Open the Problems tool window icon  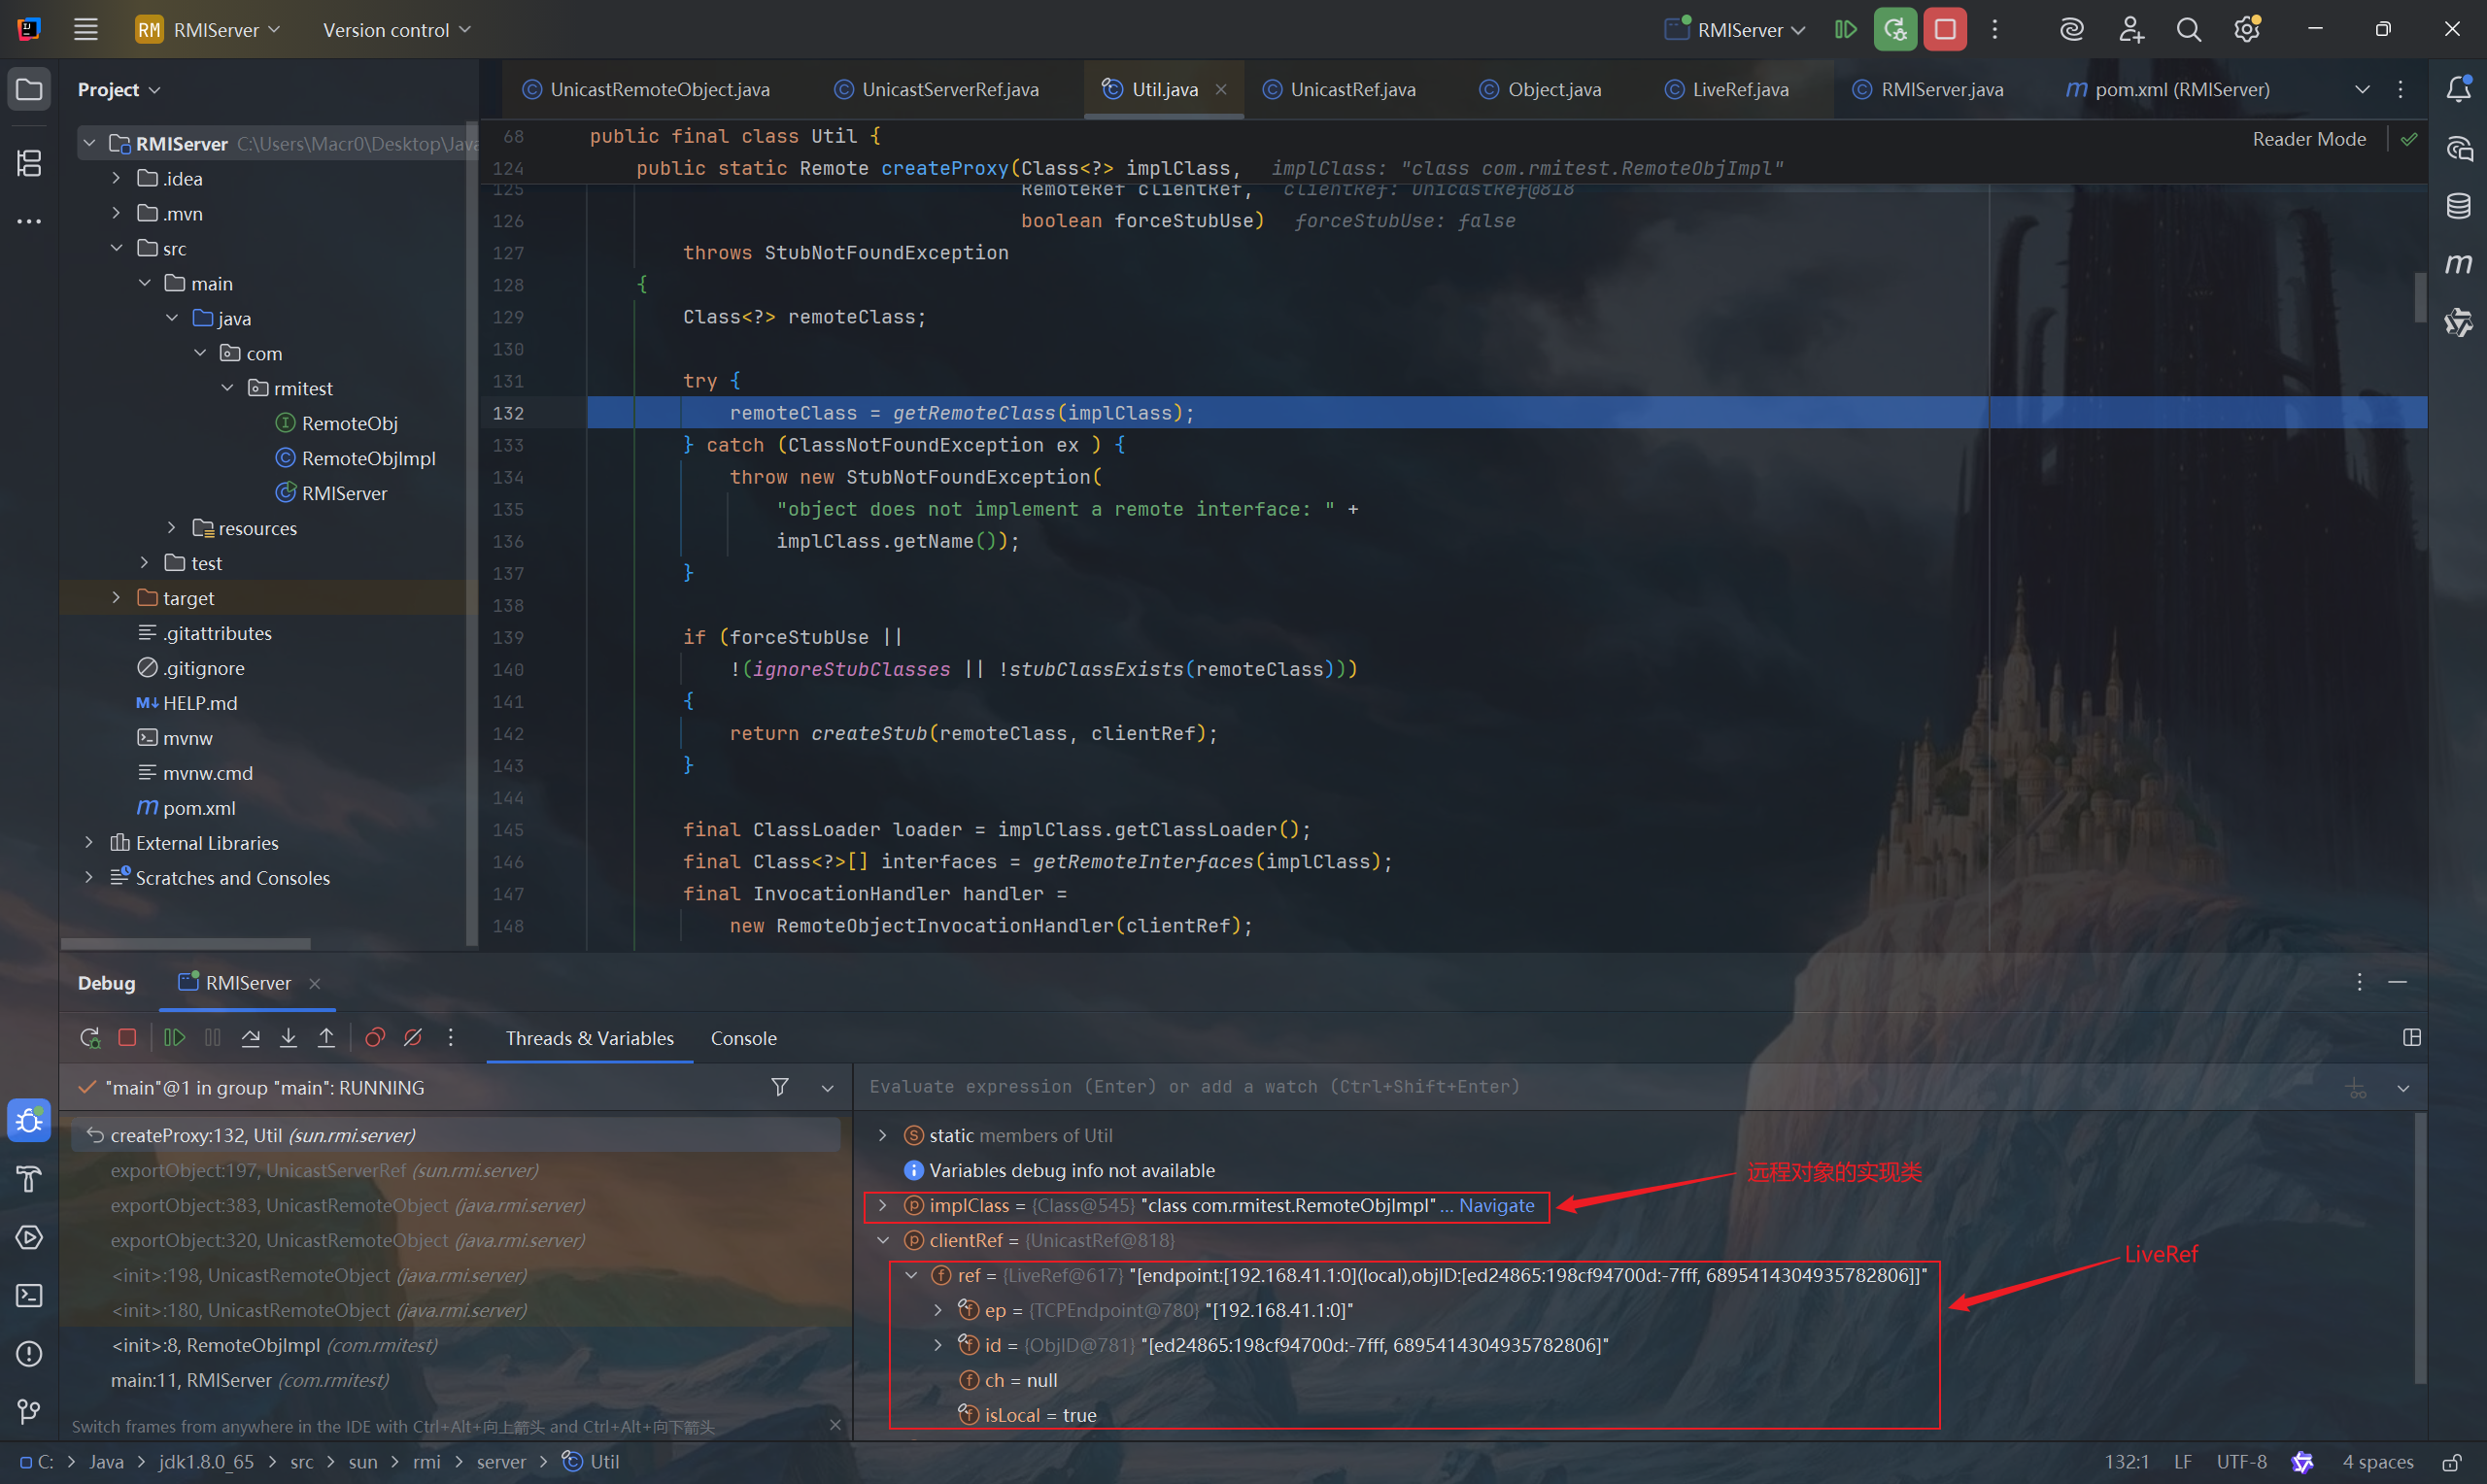click(x=29, y=1353)
